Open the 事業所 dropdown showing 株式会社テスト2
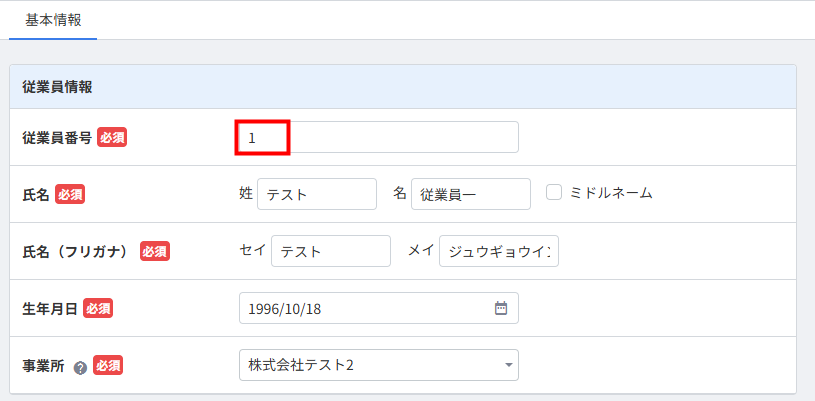This screenshot has width=815, height=401. tap(378, 365)
